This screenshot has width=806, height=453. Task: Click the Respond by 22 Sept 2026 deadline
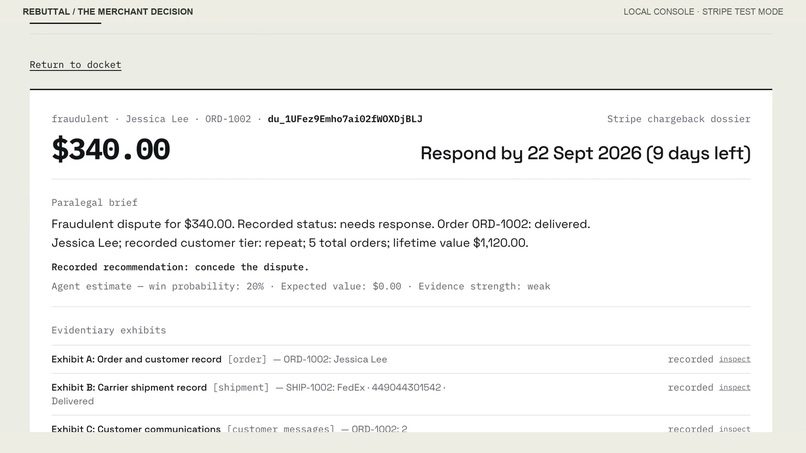tap(585, 153)
